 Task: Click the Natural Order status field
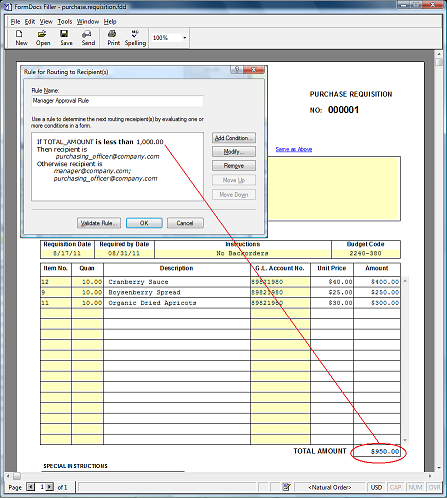330,487
